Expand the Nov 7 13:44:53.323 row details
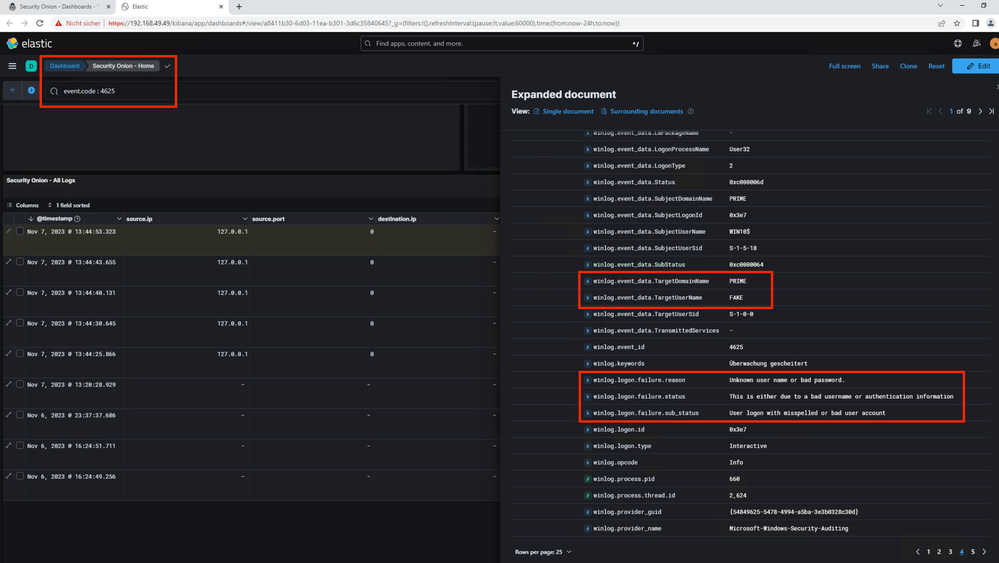 coord(8,231)
